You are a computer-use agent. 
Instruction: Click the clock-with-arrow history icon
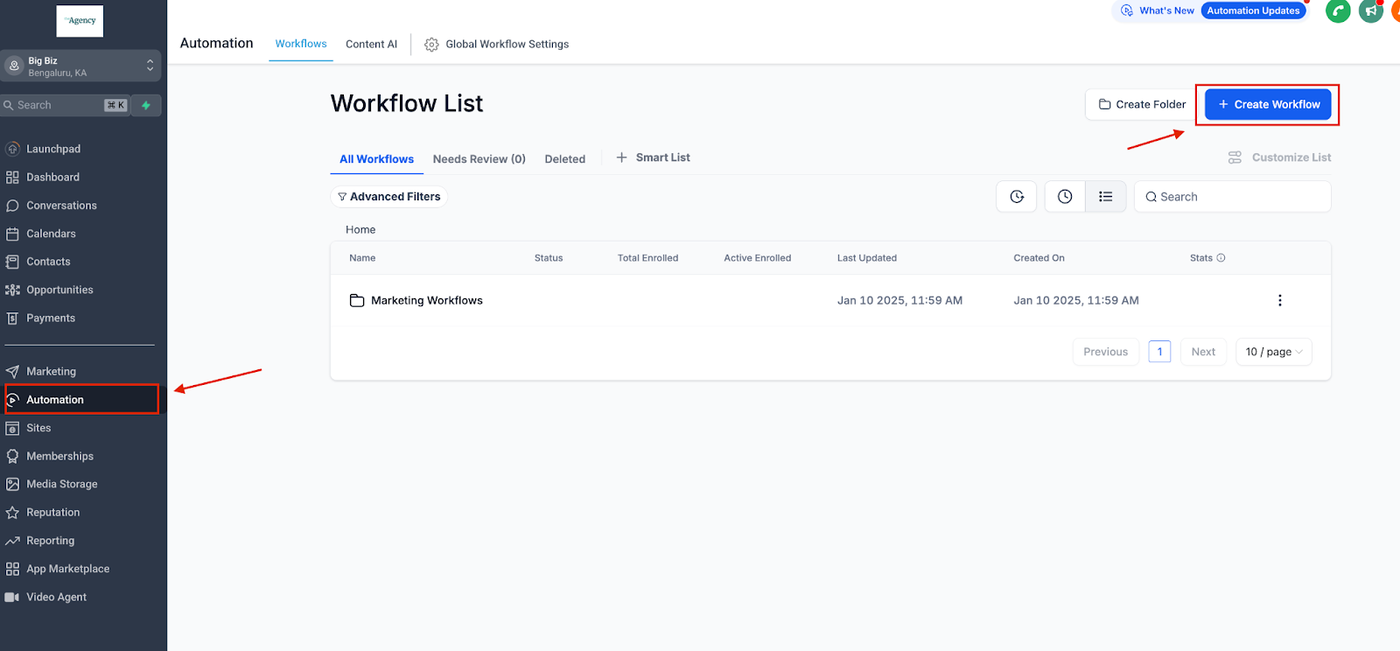[1016, 197]
